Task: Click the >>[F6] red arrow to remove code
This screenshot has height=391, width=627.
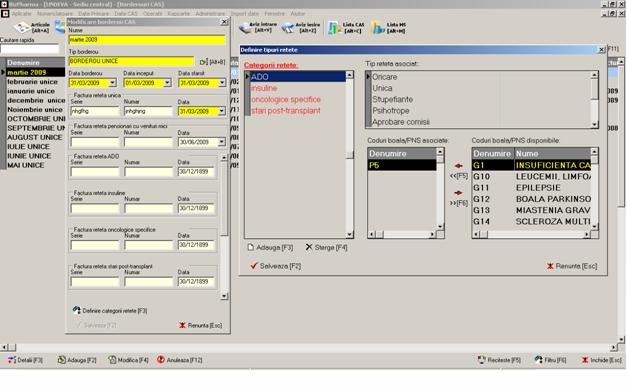Action: click(458, 193)
